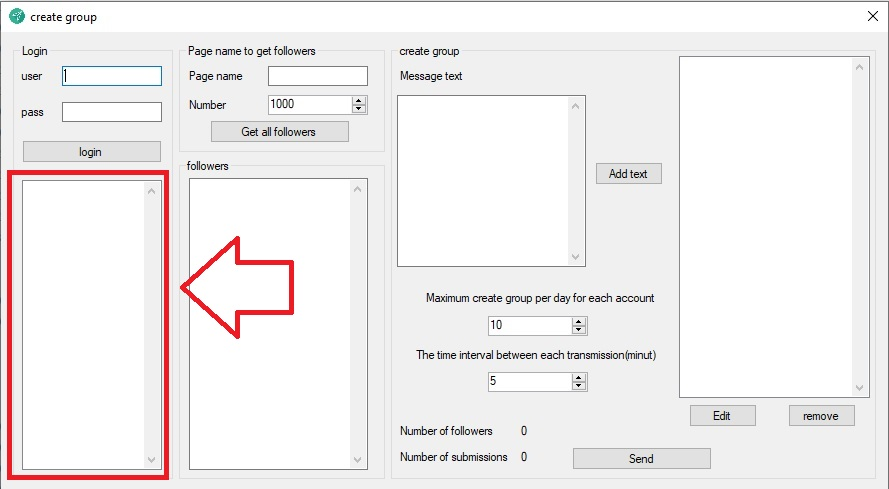The width and height of the screenshot is (889, 489).
Task: Close the create group window
Action: [x=872, y=17]
